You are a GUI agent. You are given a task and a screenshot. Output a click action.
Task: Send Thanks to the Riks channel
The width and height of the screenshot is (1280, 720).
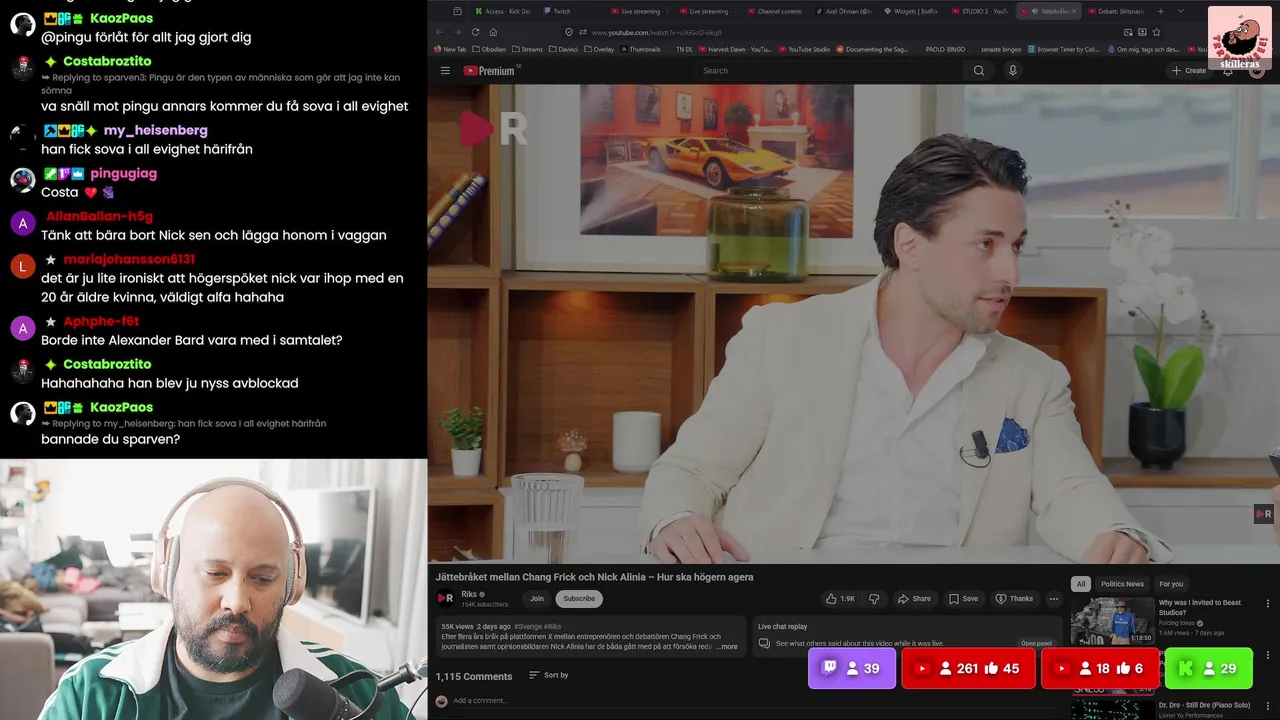(1014, 599)
